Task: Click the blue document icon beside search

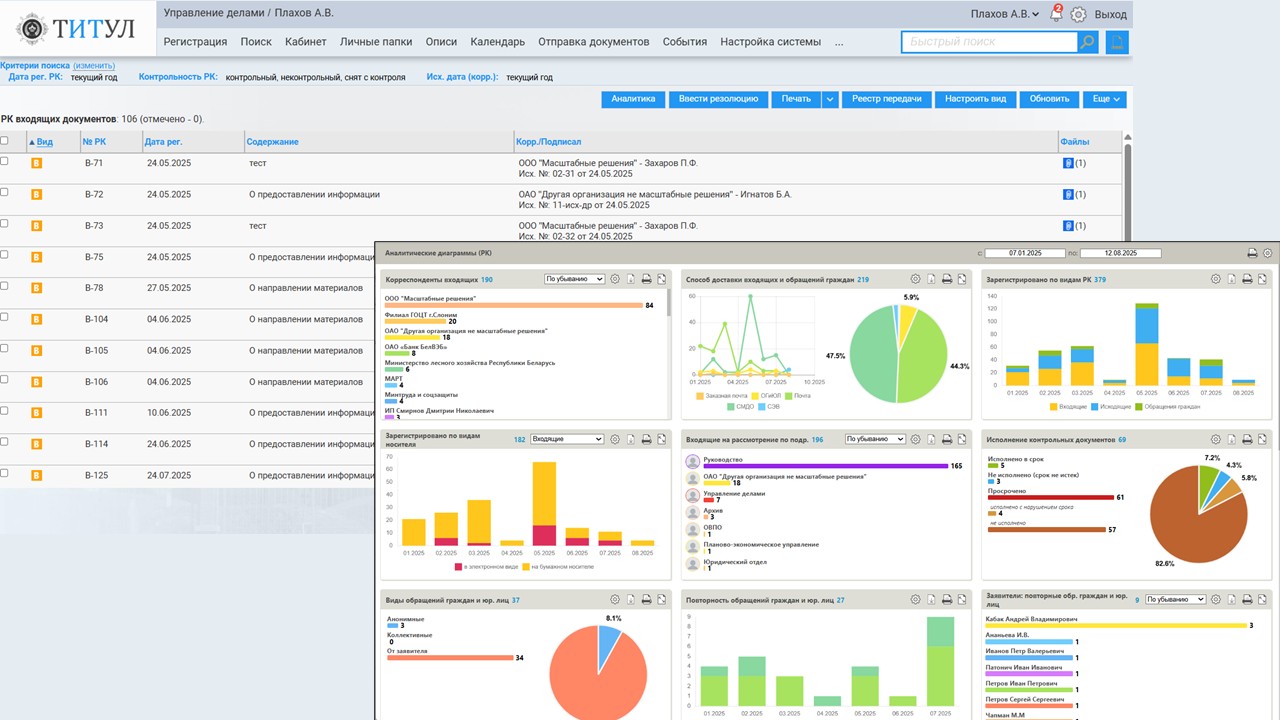Action: click(1117, 42)
